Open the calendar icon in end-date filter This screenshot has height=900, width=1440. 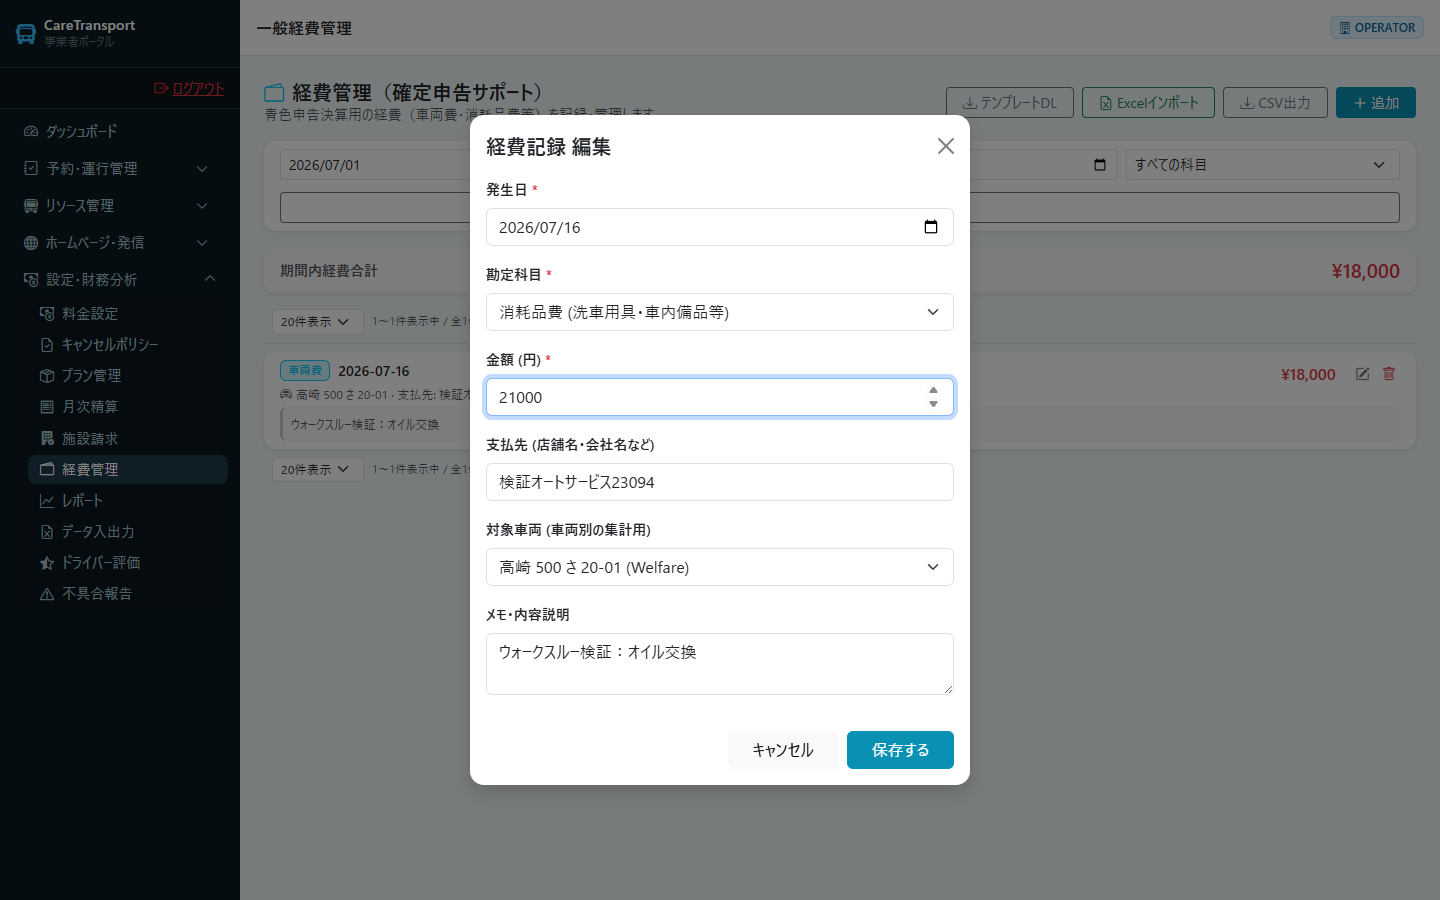1100,165
